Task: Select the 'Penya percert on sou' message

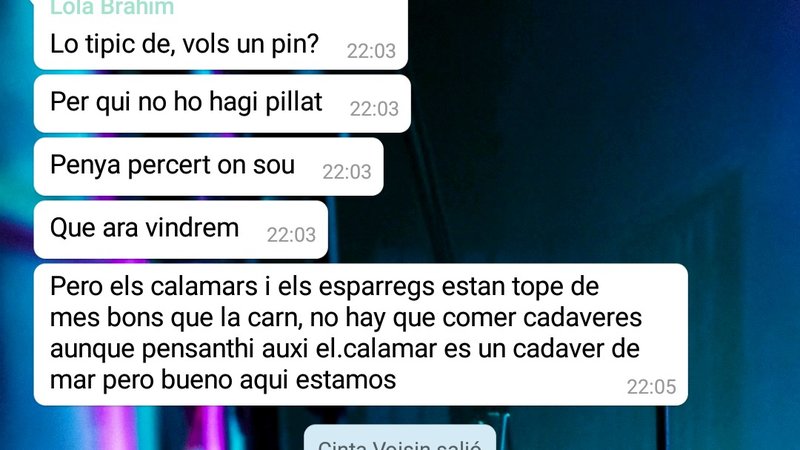Action: pyautogui.click(x=208, y=167)
